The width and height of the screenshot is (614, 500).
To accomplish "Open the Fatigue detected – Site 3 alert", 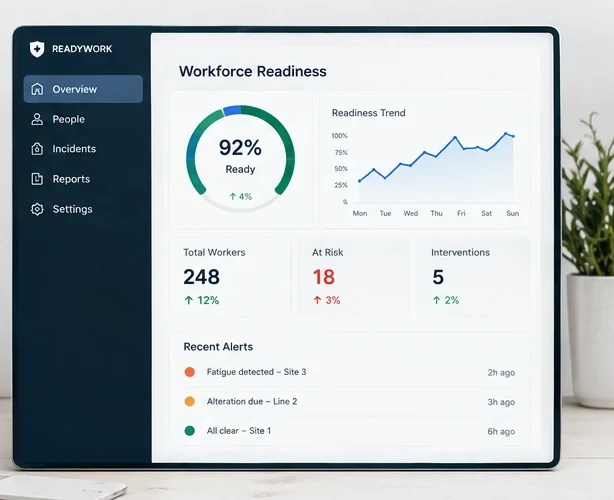I will point(350,372).
